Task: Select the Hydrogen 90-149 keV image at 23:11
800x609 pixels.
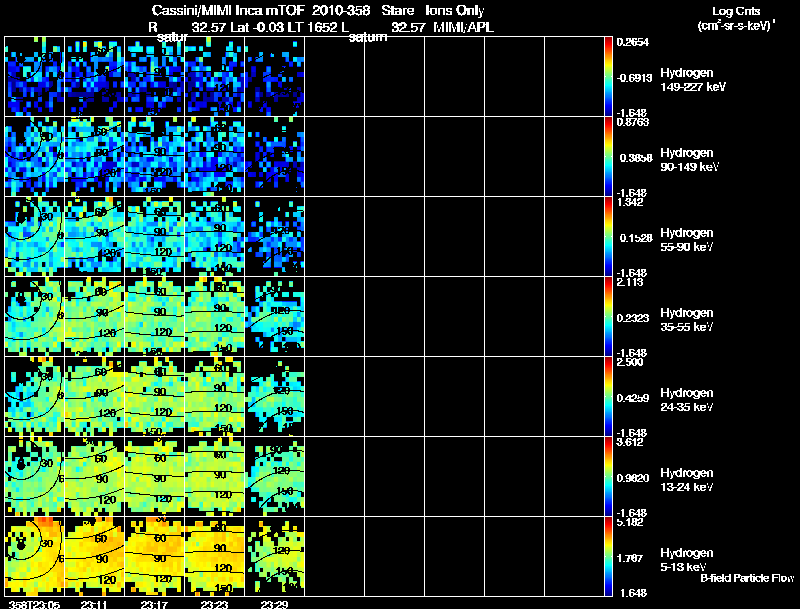Action: point(95,157)
